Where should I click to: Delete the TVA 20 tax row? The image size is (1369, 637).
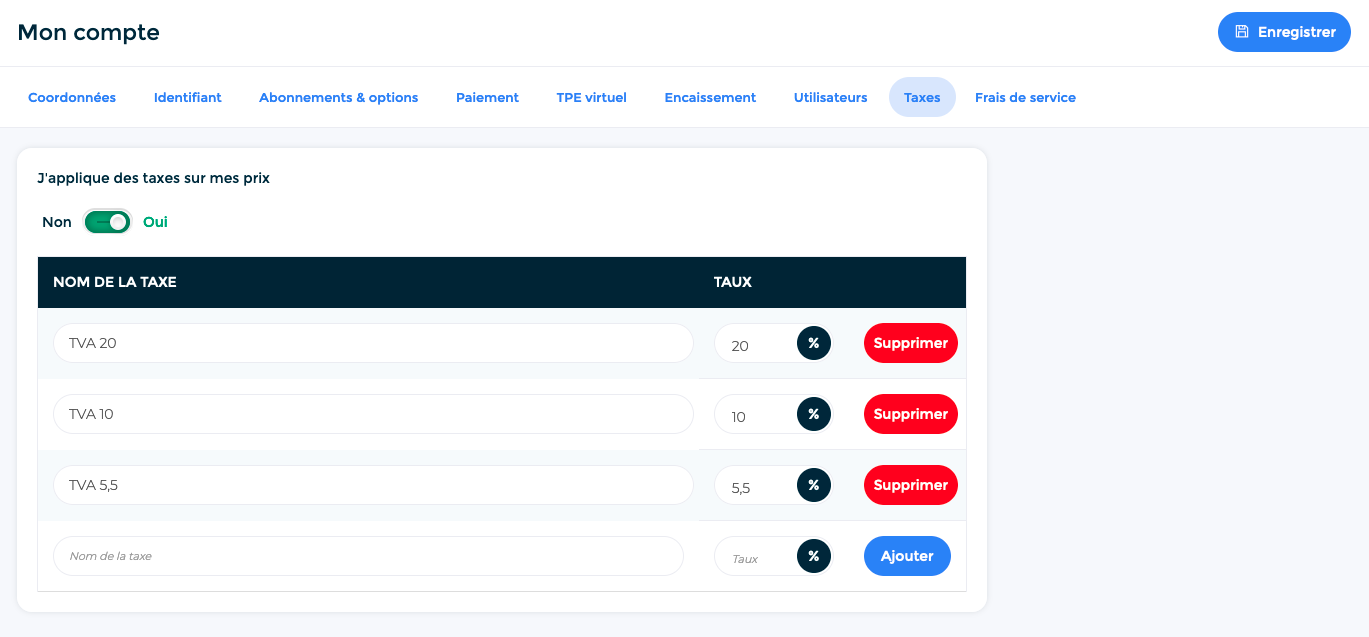910,343
